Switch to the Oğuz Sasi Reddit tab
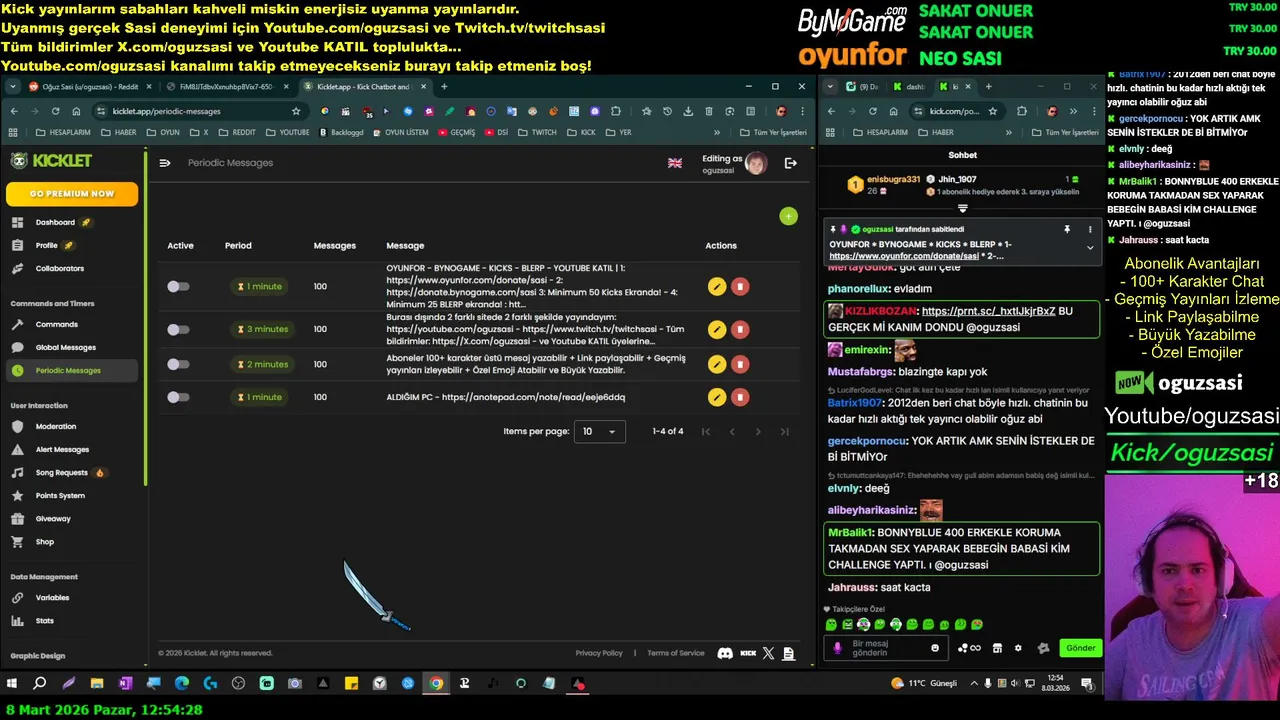The height and width of the screenshot is (720, 1280). (x=89, y=87)
